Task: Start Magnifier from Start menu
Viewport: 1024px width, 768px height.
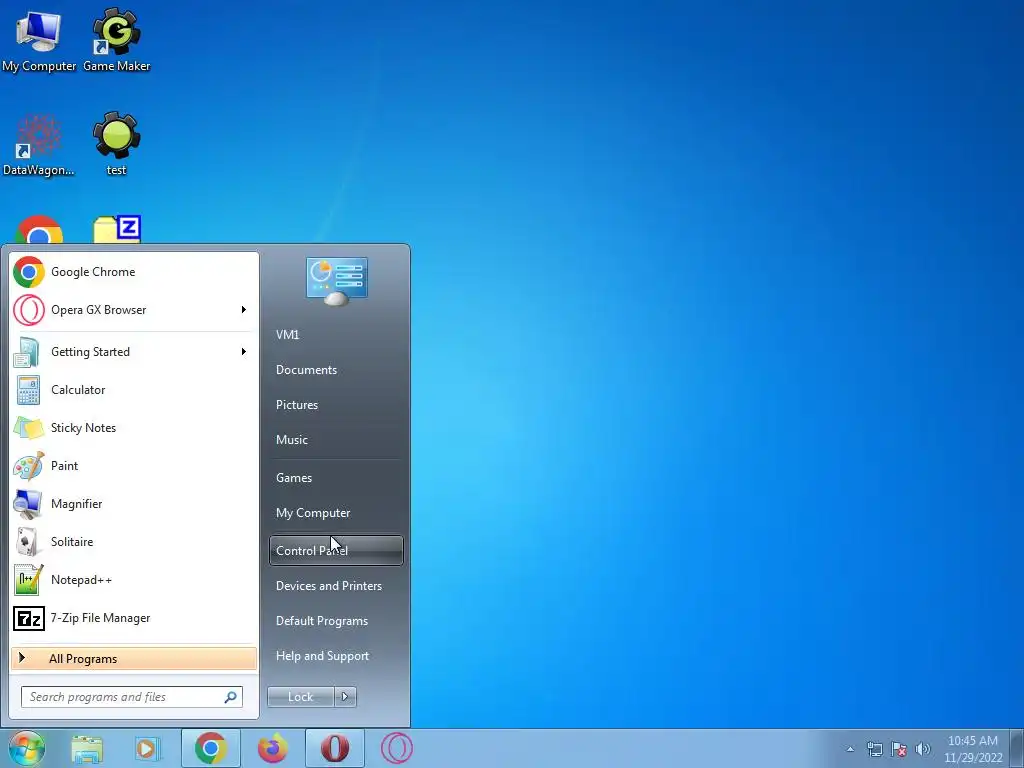Action: click(x=135, y=504)
